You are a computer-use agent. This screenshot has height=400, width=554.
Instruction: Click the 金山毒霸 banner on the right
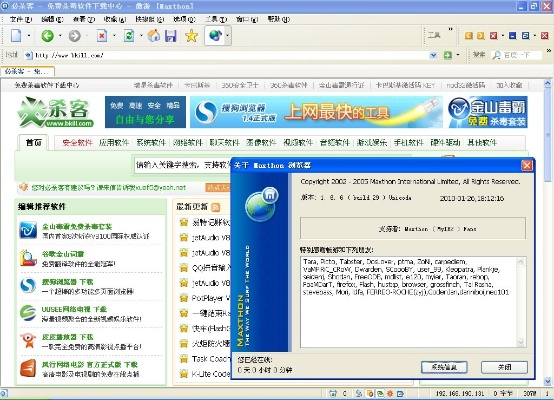(x=488, y=112)
